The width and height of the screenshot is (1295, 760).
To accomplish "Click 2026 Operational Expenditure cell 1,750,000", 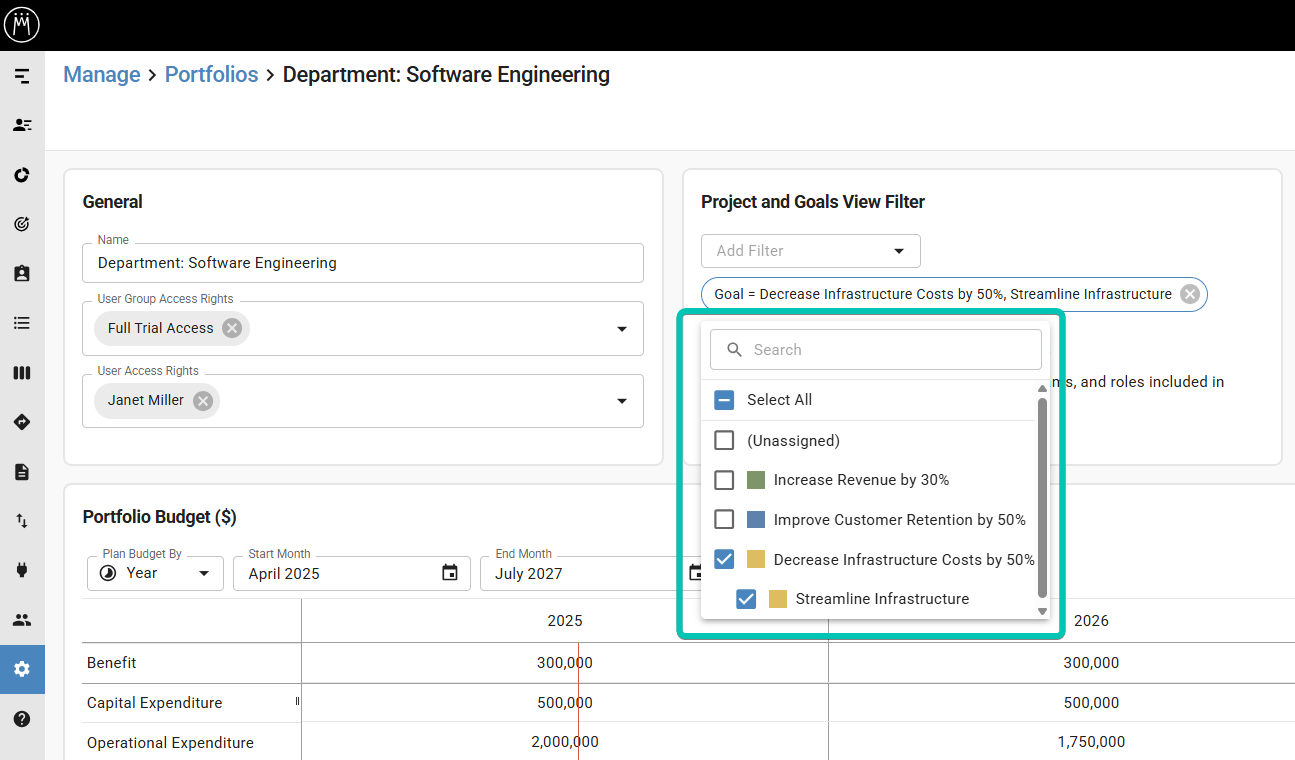I will 1091,742.
